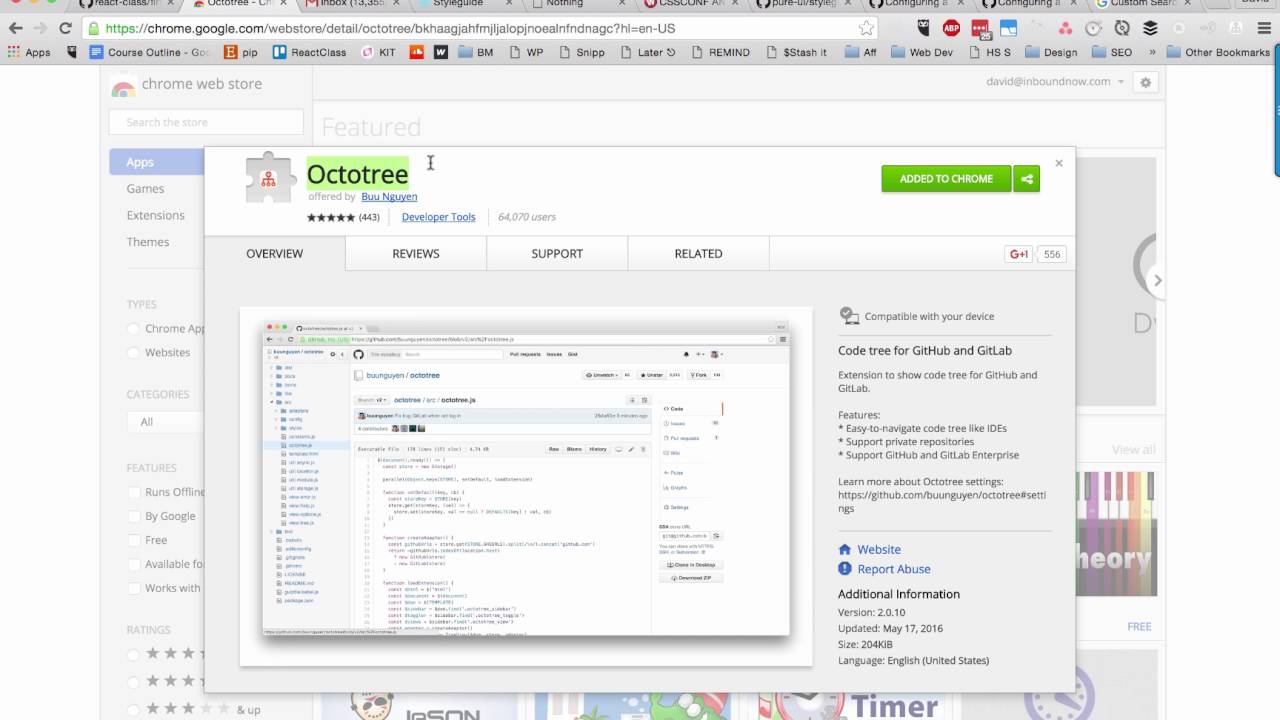Click the home icon next to Website
Image resolution: width=1280 pixels, height=720 pixels.
tap(845, 549)
